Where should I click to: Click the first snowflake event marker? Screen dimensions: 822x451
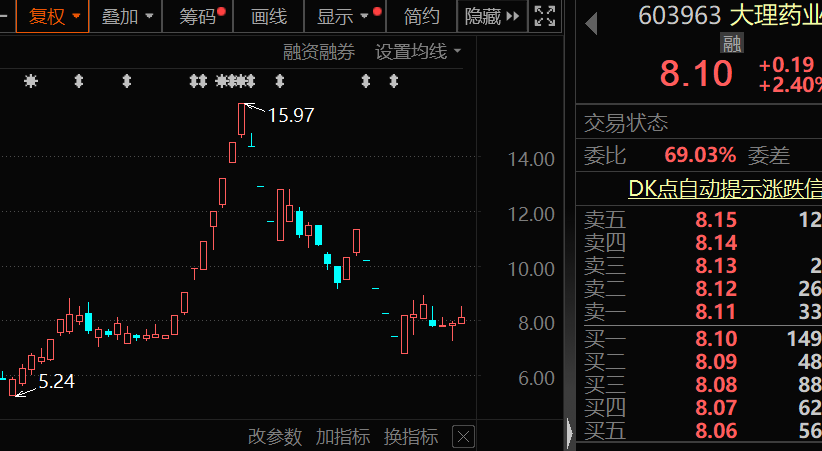(31, 81)
